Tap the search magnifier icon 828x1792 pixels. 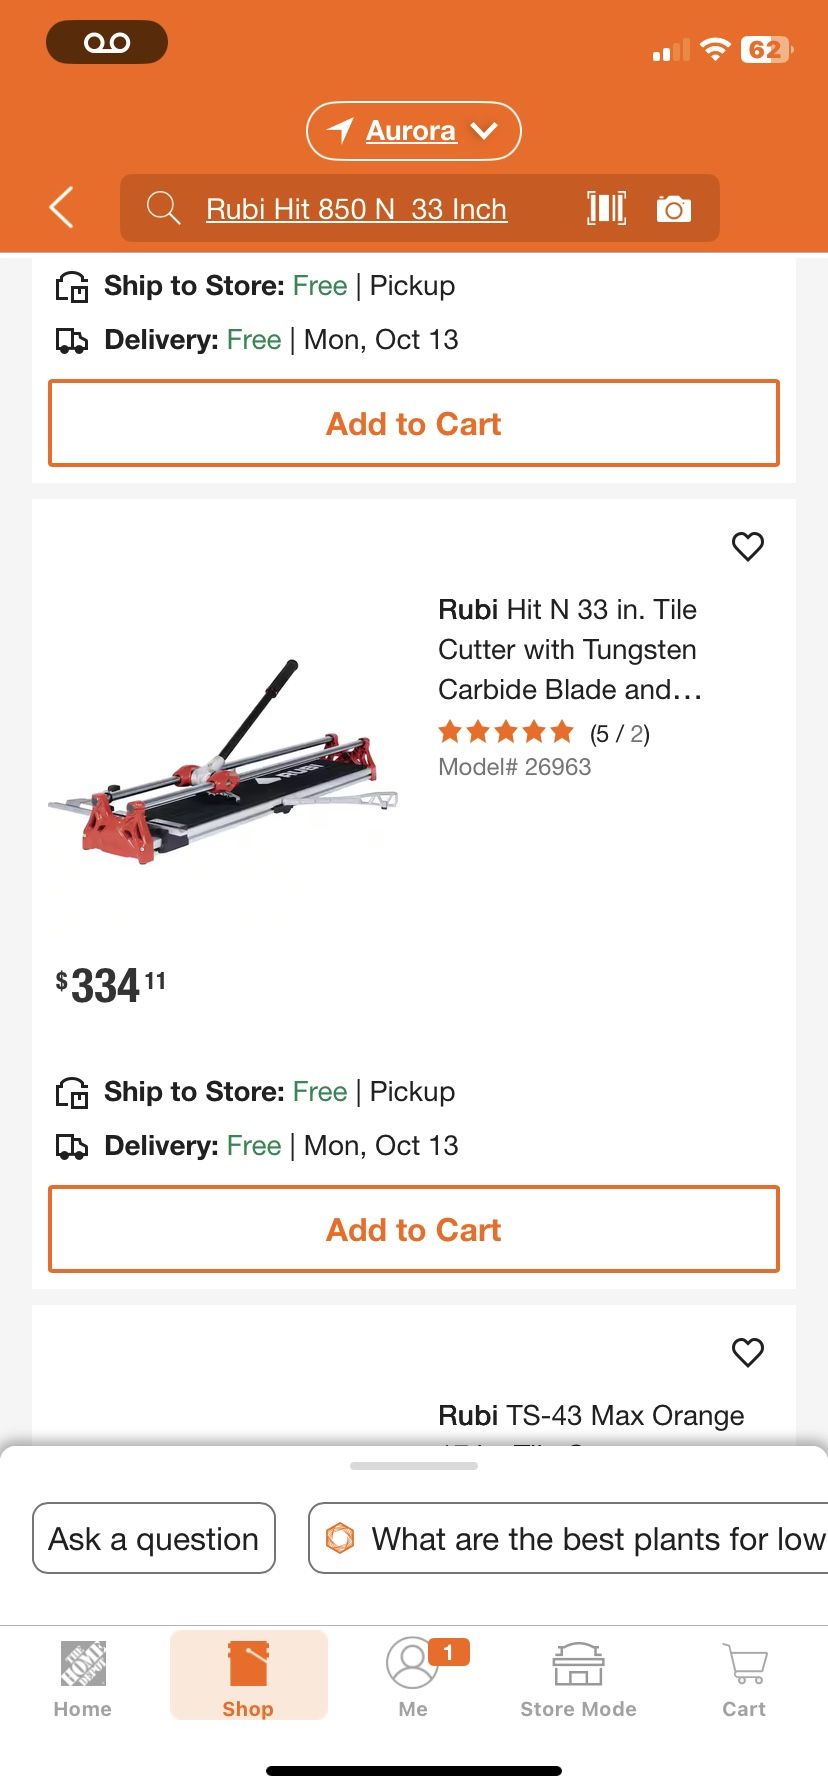point(163,208)
